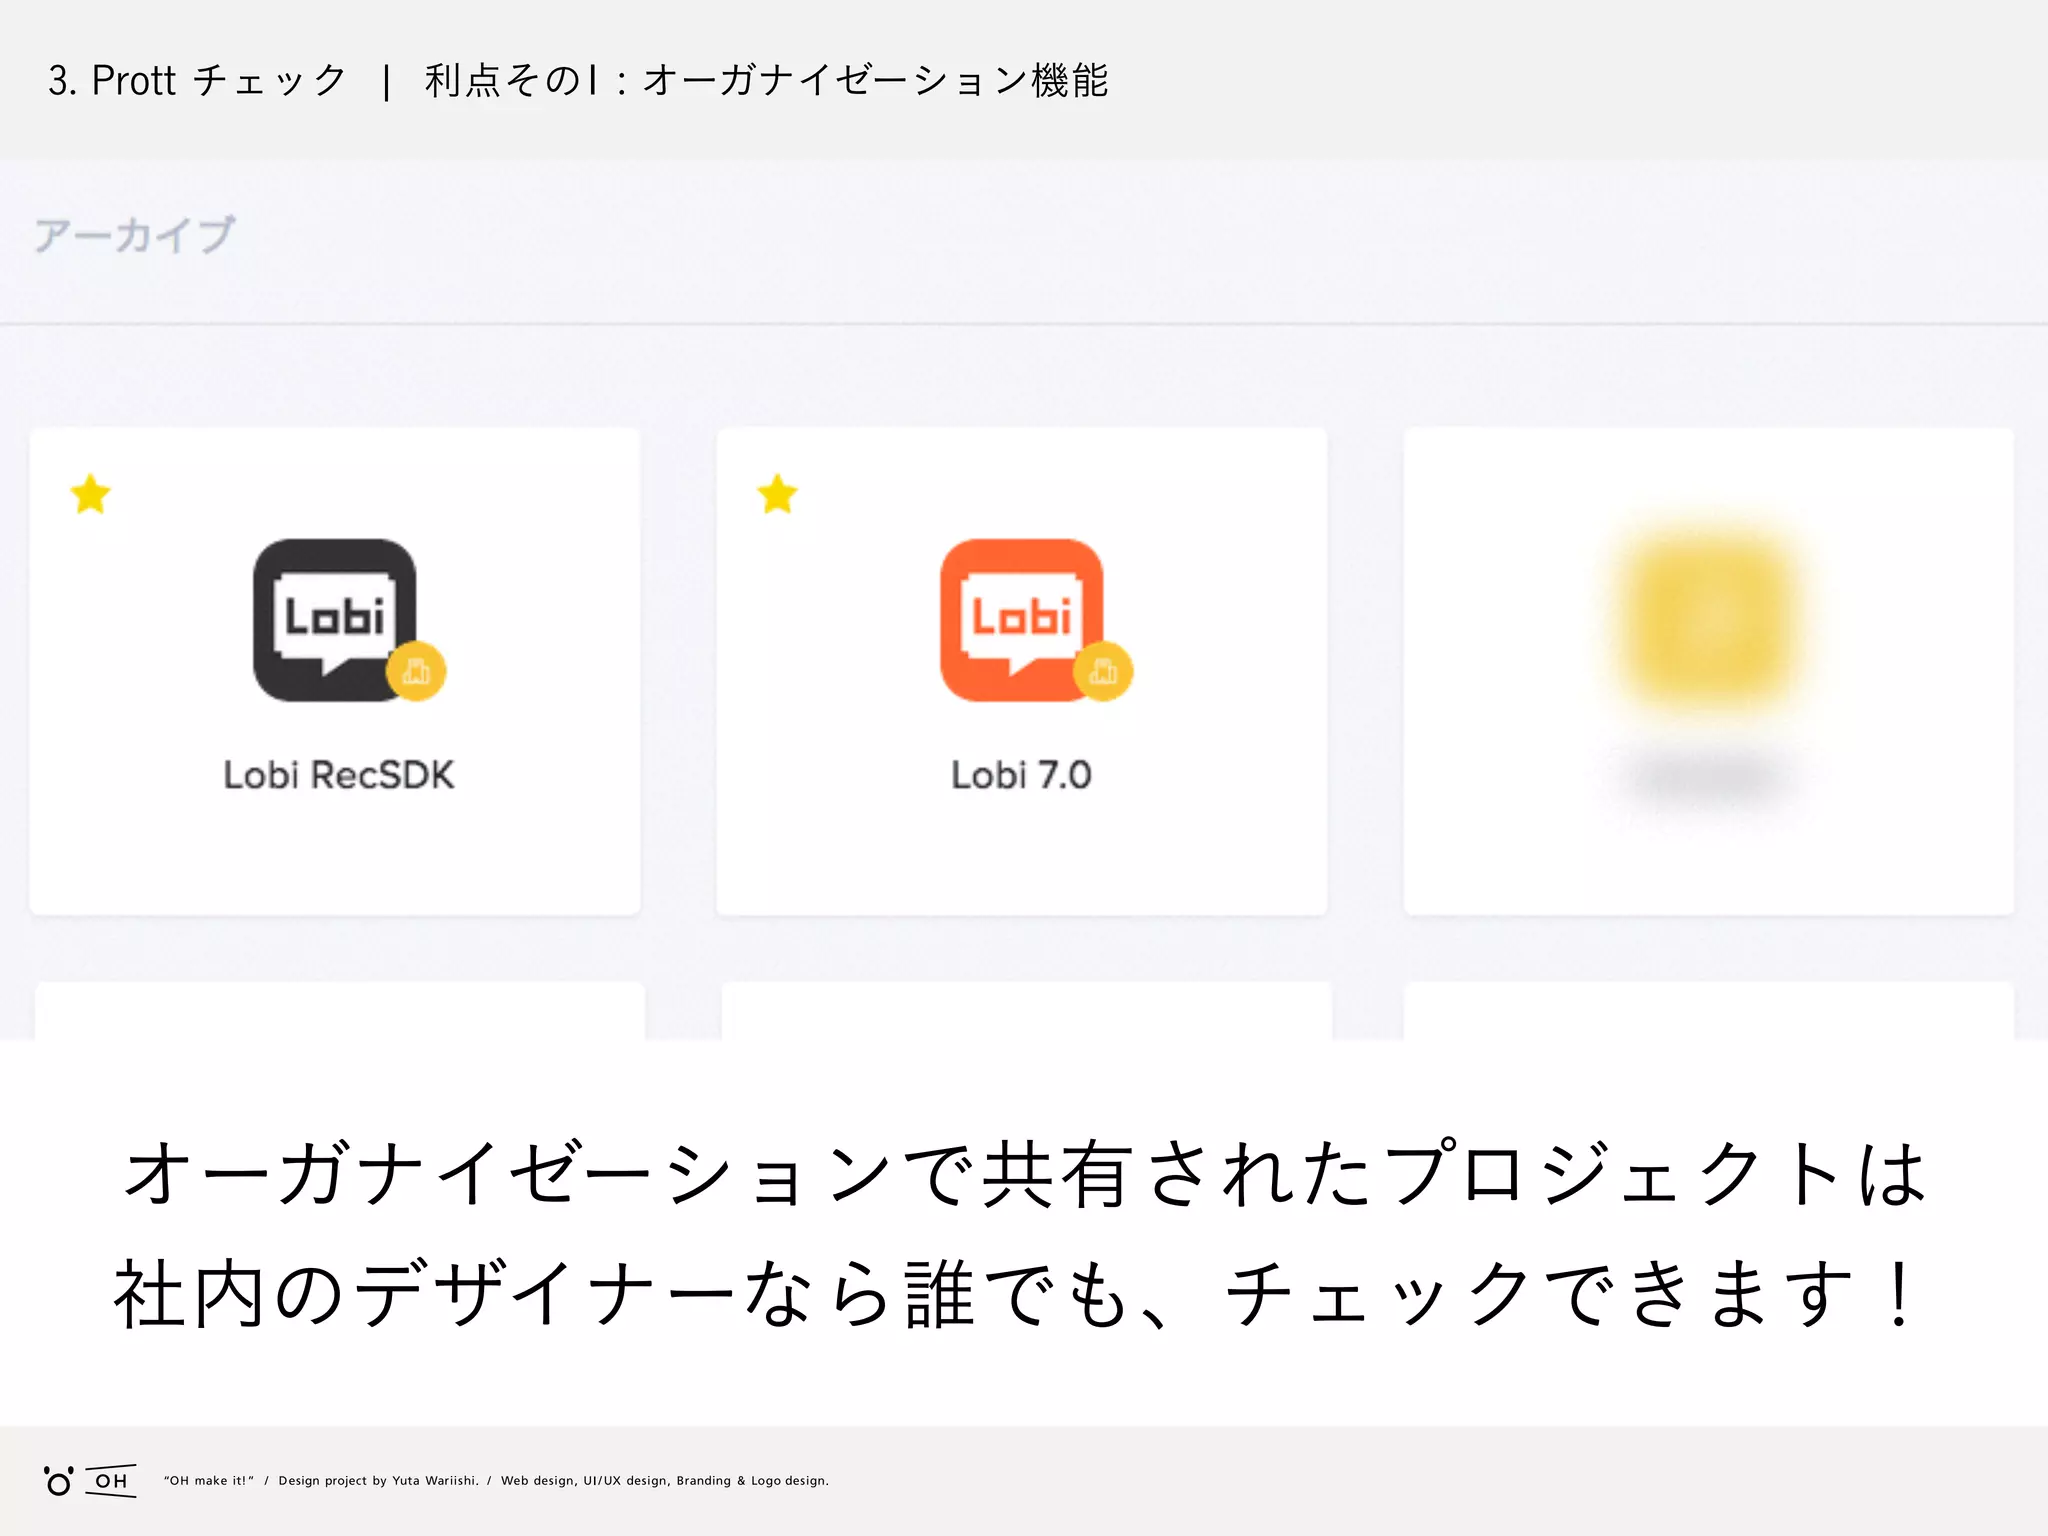Image resolution: width=2048 pixels, height=1536 pixels.
Task: Open the Lobi RecSDK app icon
Action: point(334,620)
